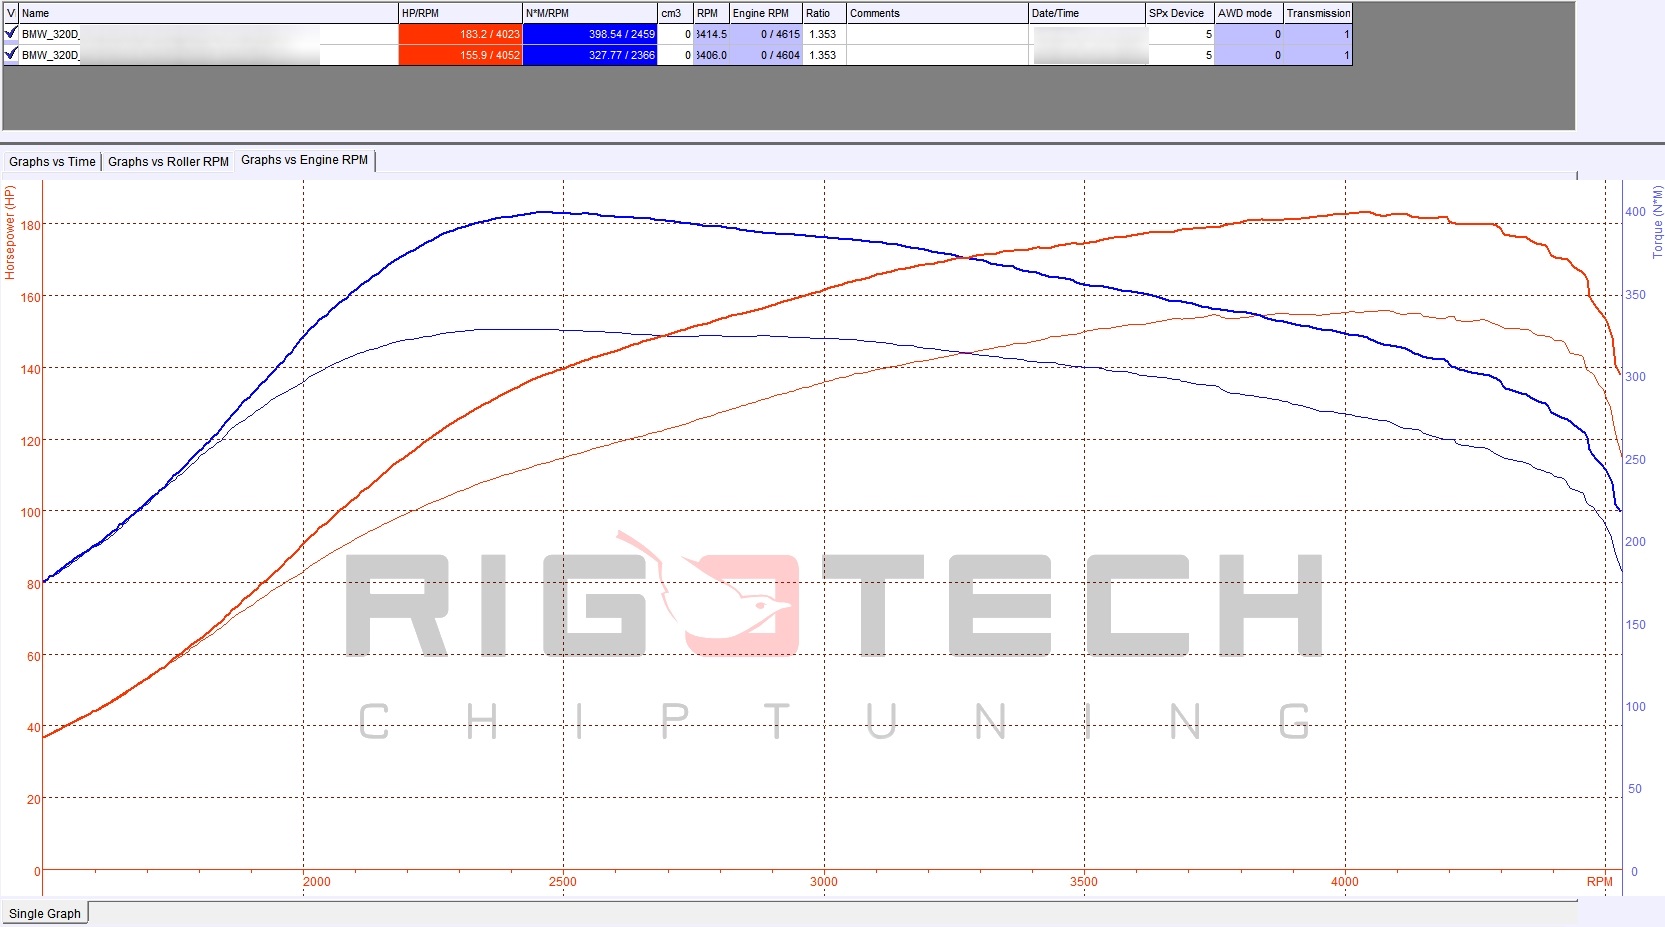Click the AWD mode column header
The image size is (1665, 927).
(1249, 13)
